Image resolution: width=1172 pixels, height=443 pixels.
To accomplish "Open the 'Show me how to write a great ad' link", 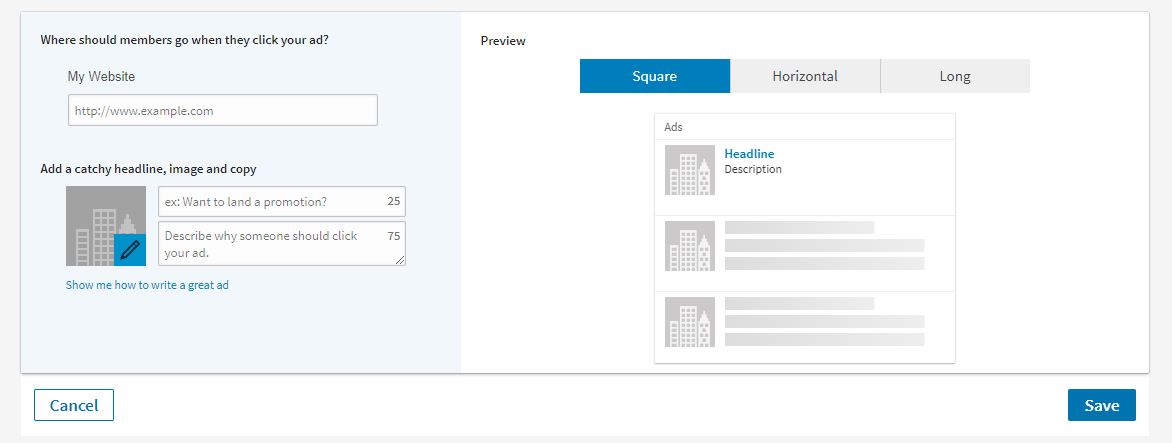I will pos(147,285).
